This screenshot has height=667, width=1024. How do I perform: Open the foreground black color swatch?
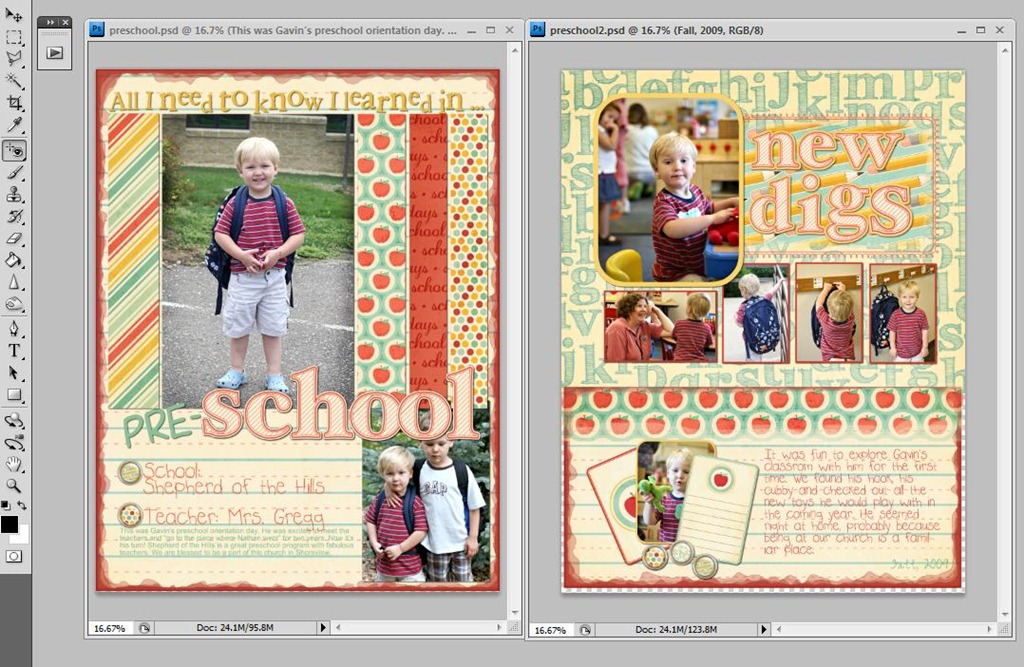point(8,523)
